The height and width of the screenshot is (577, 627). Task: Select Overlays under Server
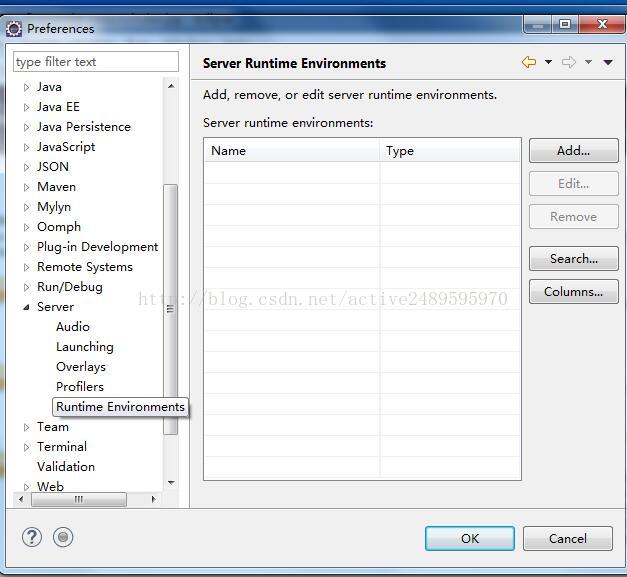coord(81,367)
